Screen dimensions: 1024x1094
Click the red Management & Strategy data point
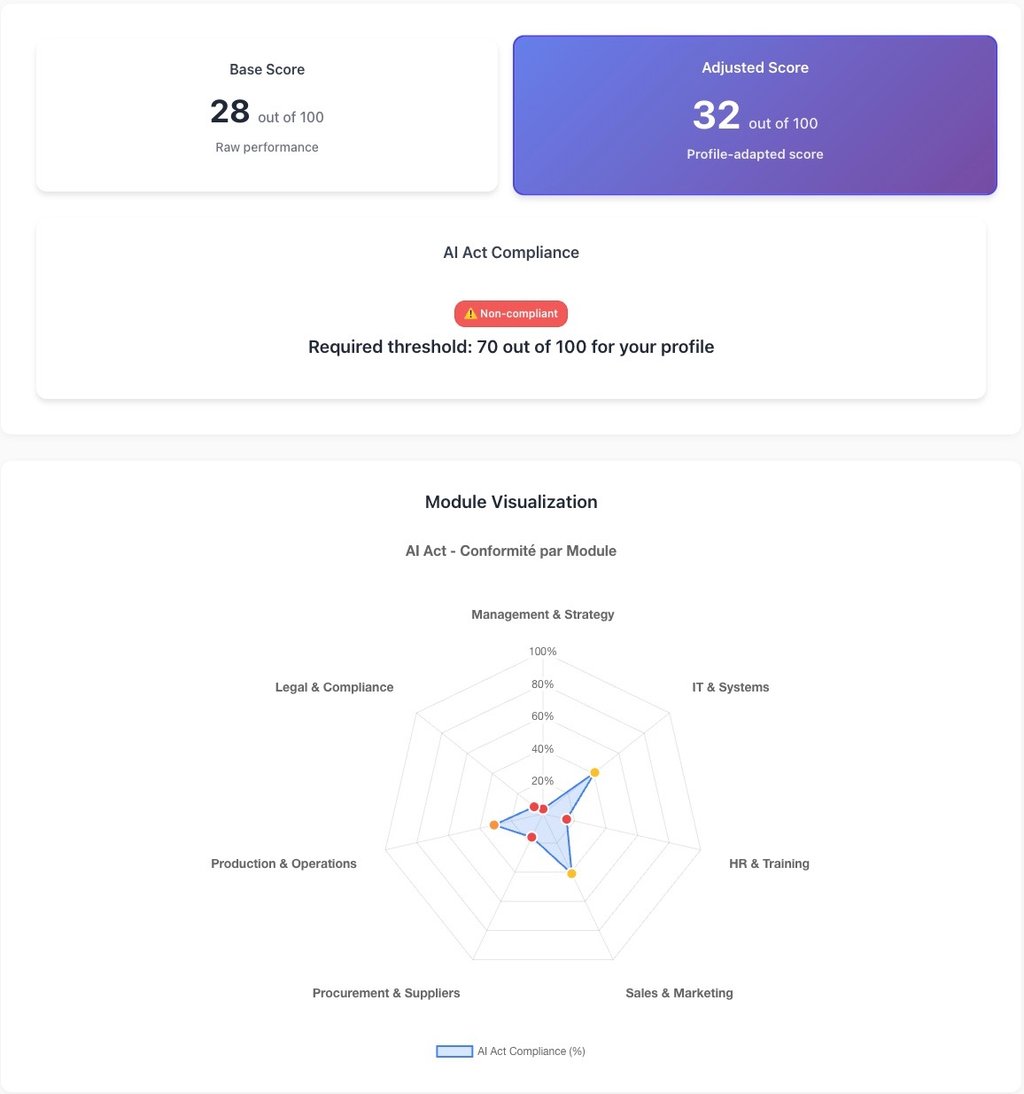[543, 809]
